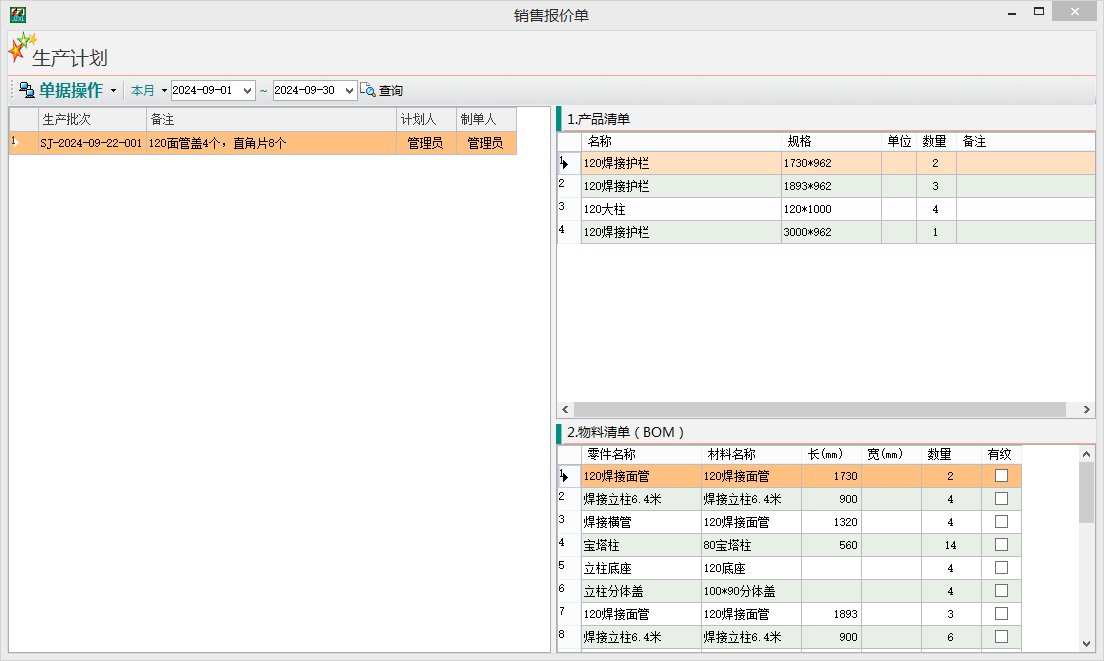Select product row 120焊接护栏 1730*962

(x=826, y=163)
